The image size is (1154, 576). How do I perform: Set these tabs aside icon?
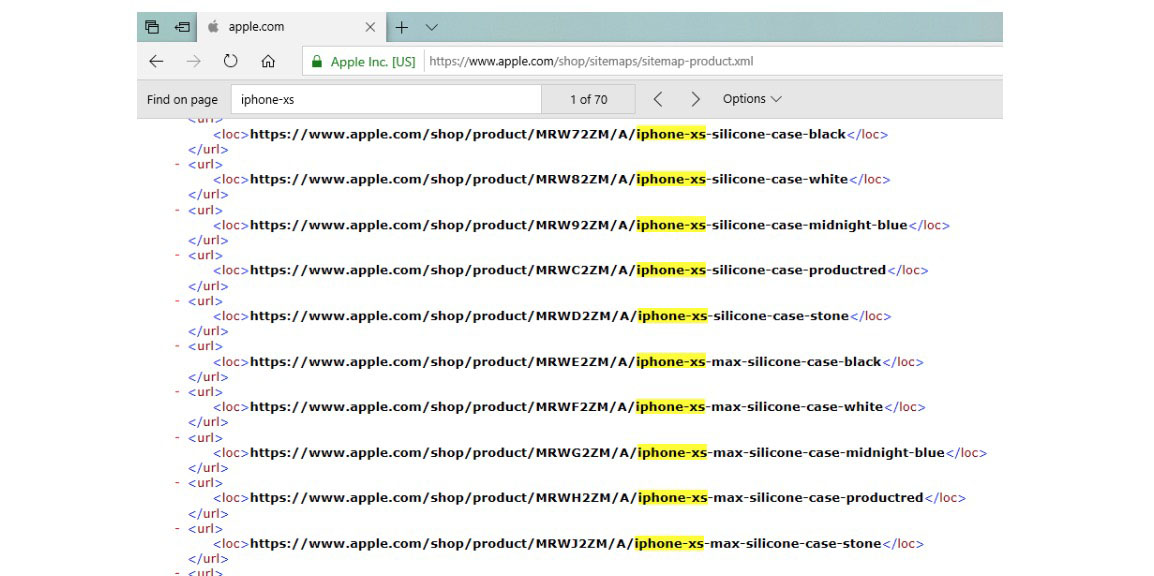(x=182, y=27)
